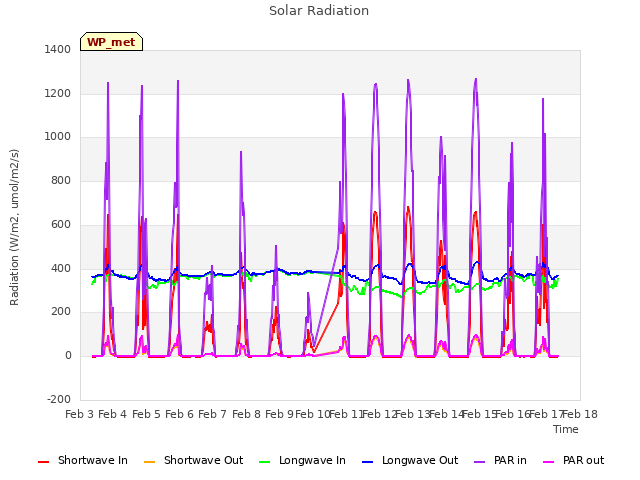The image size is (640, 480).
Task: Click the red Shortwave In legend swatch
Action: pyautogui.click(x=44, y=462)
